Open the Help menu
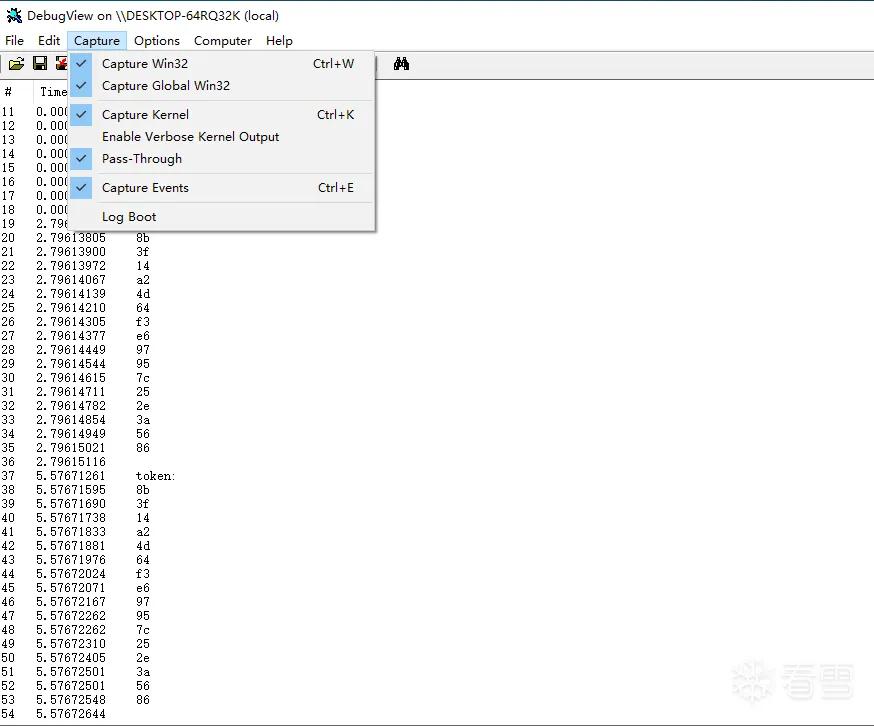874x726 pixels. pos(279,41)
